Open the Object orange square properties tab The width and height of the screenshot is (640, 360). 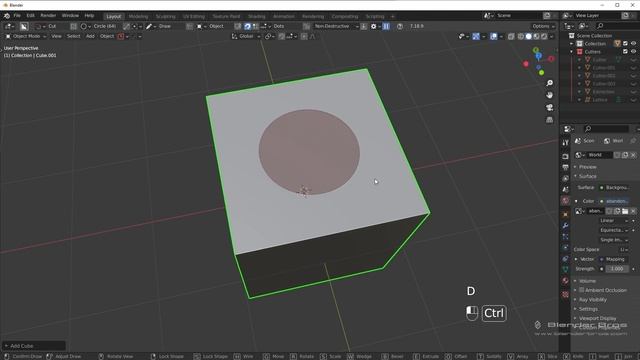point(565,214)
